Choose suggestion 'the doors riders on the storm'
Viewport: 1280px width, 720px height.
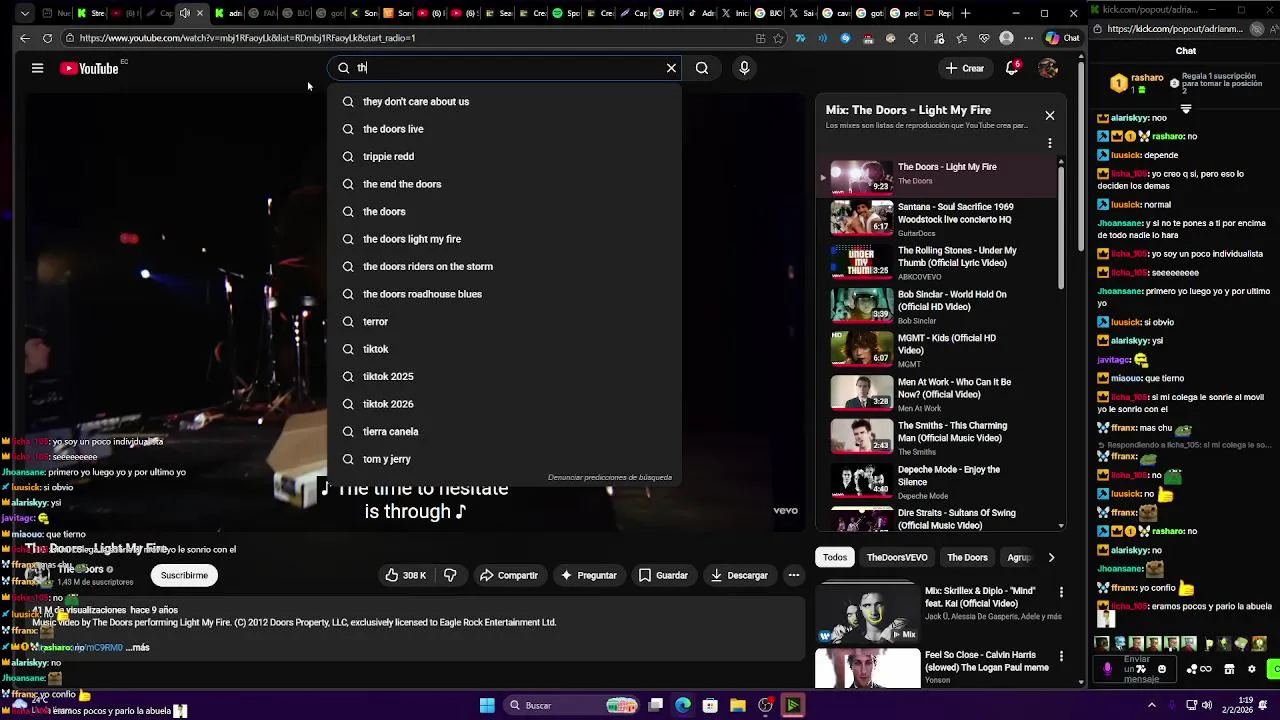pos(504,266)
